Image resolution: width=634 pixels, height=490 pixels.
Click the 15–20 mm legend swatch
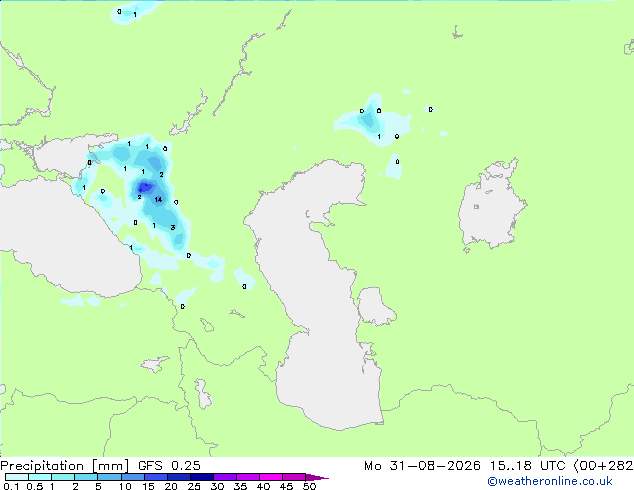coord(156,477)
